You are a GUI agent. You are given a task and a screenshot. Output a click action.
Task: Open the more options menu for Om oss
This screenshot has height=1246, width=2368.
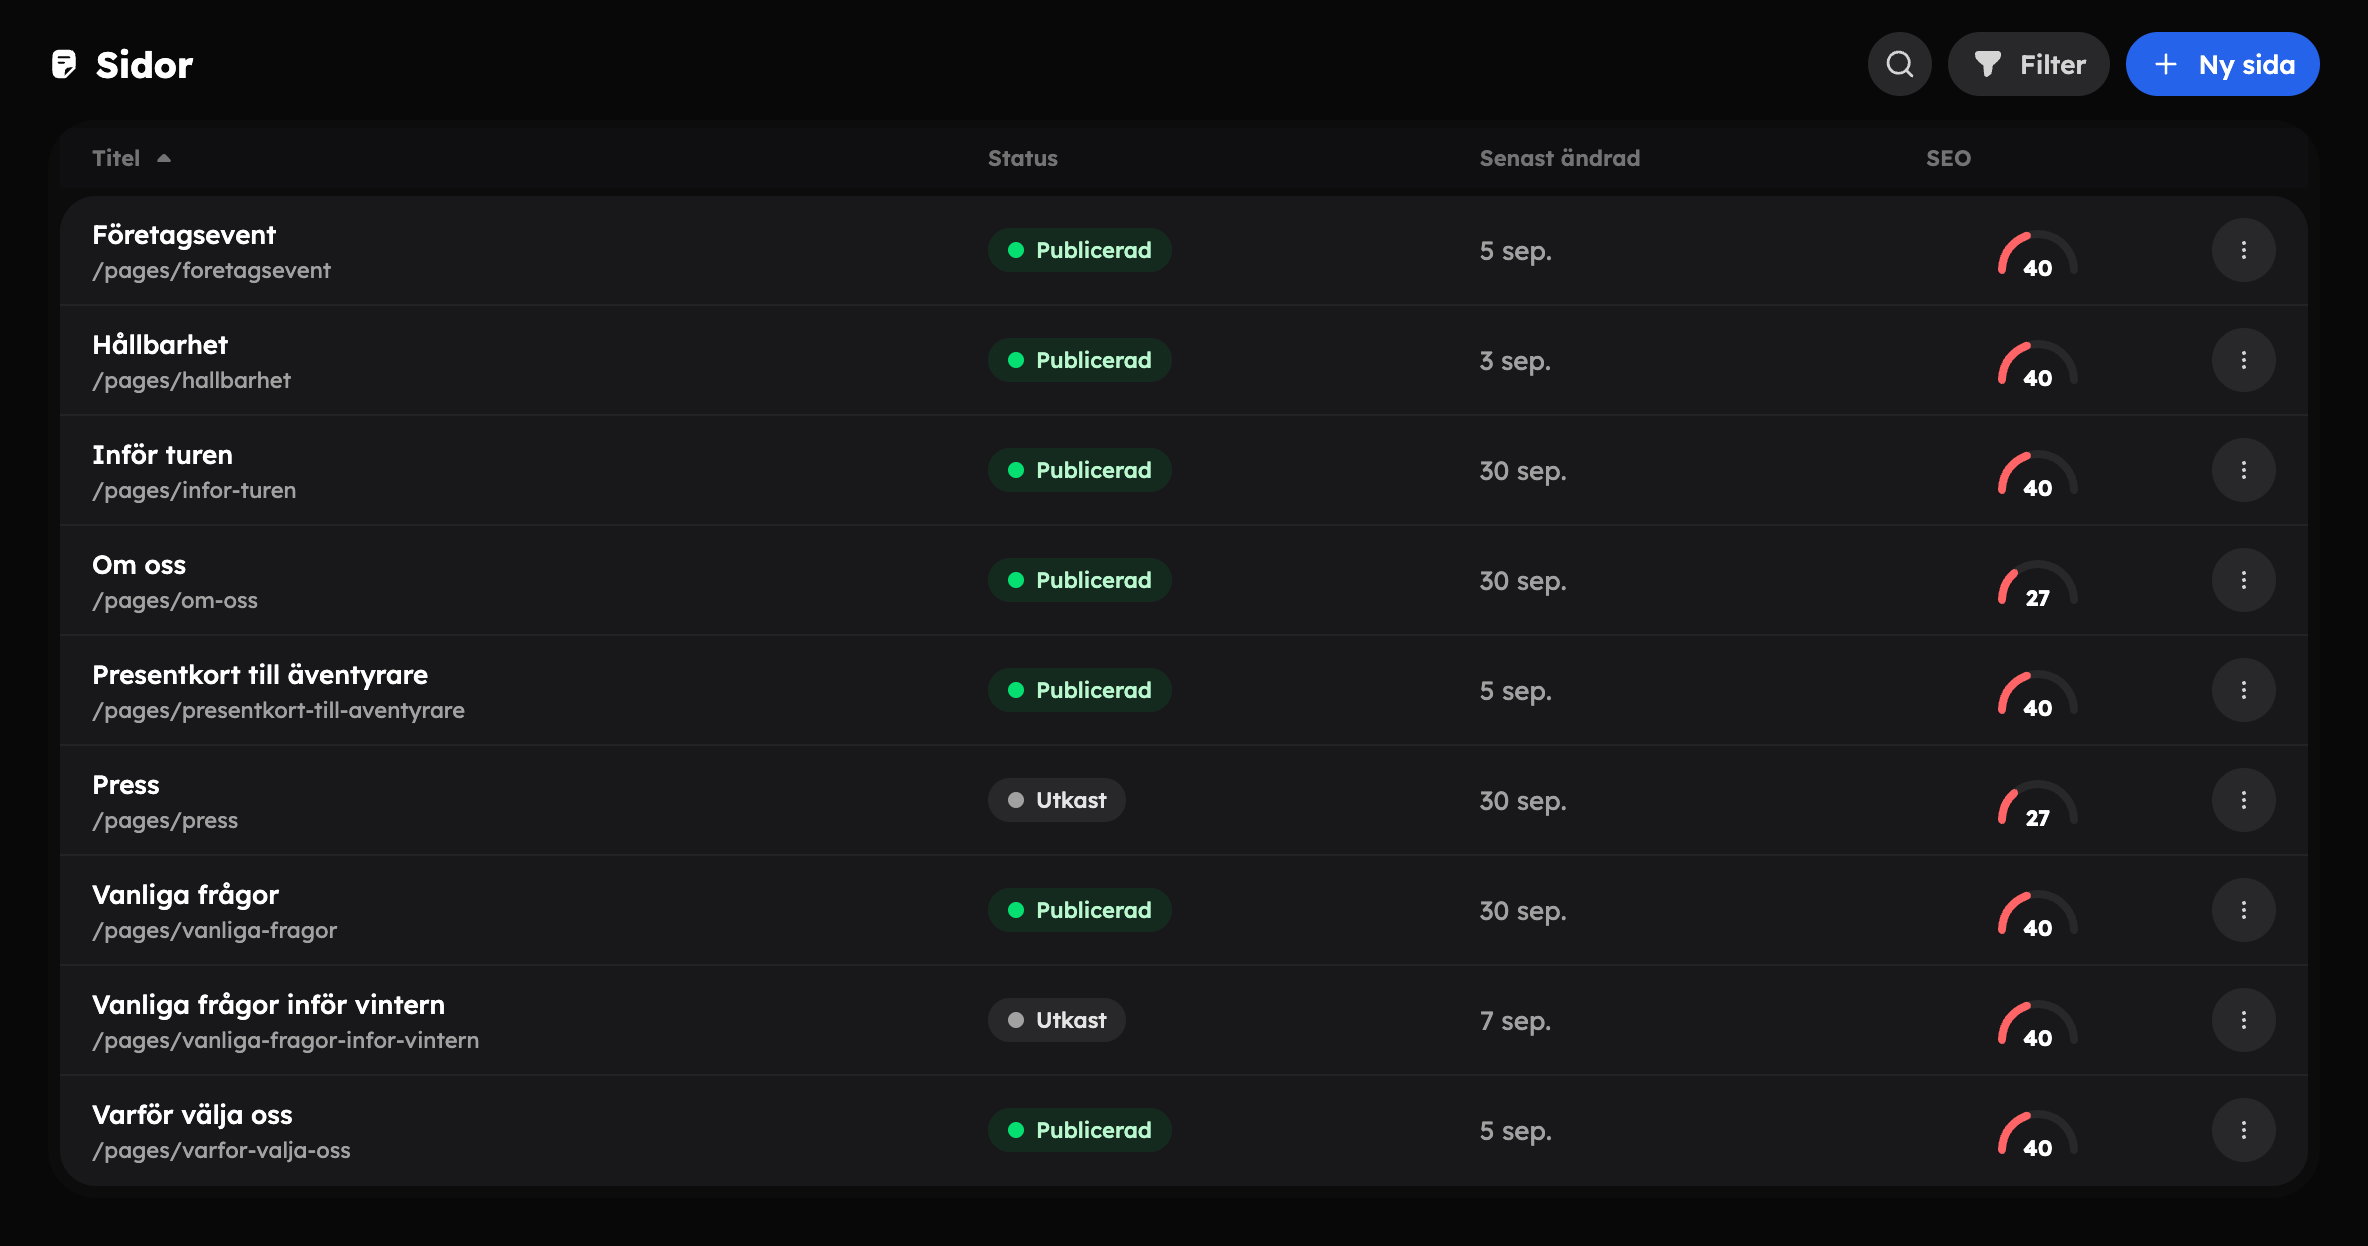point(2243,580)
